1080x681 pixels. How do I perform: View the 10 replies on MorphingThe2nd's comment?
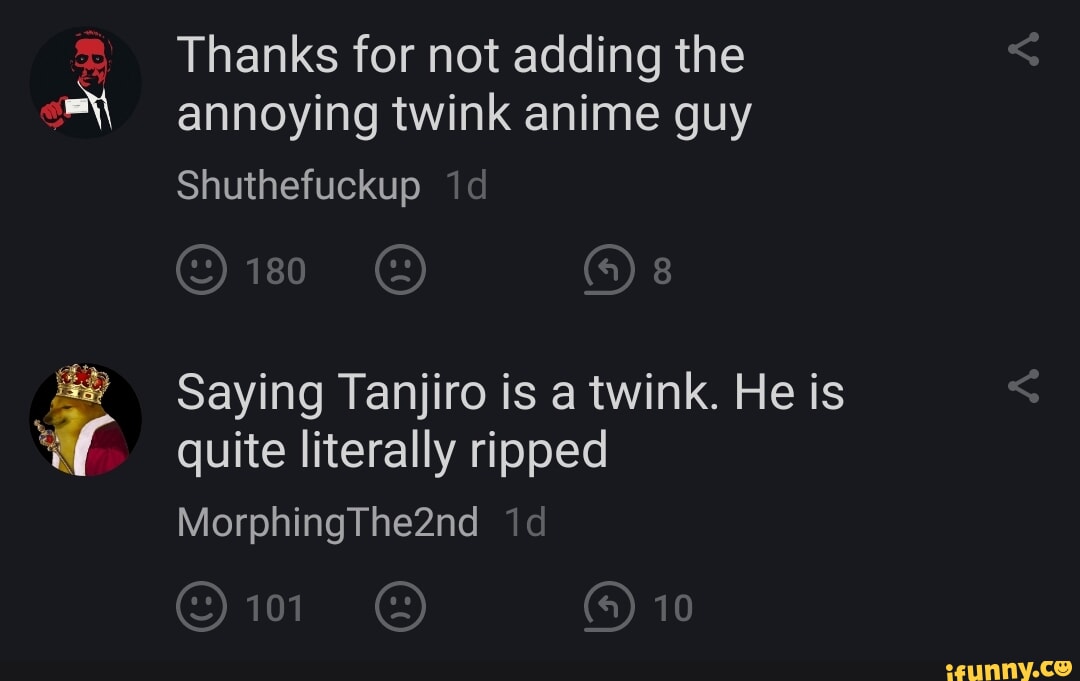click(x=609, y=604)
